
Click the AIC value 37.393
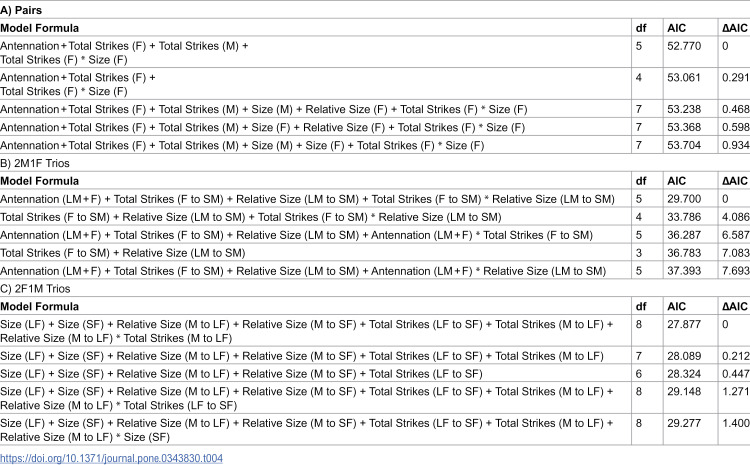684,271
